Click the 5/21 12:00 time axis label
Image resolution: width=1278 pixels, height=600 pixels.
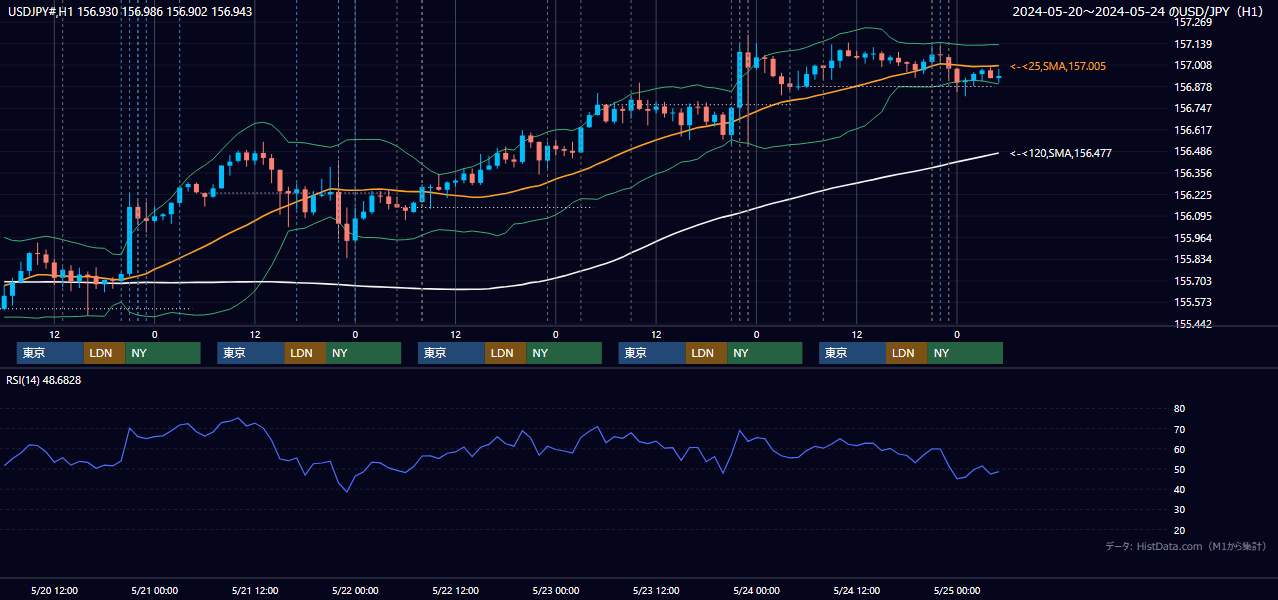point(254,590)
